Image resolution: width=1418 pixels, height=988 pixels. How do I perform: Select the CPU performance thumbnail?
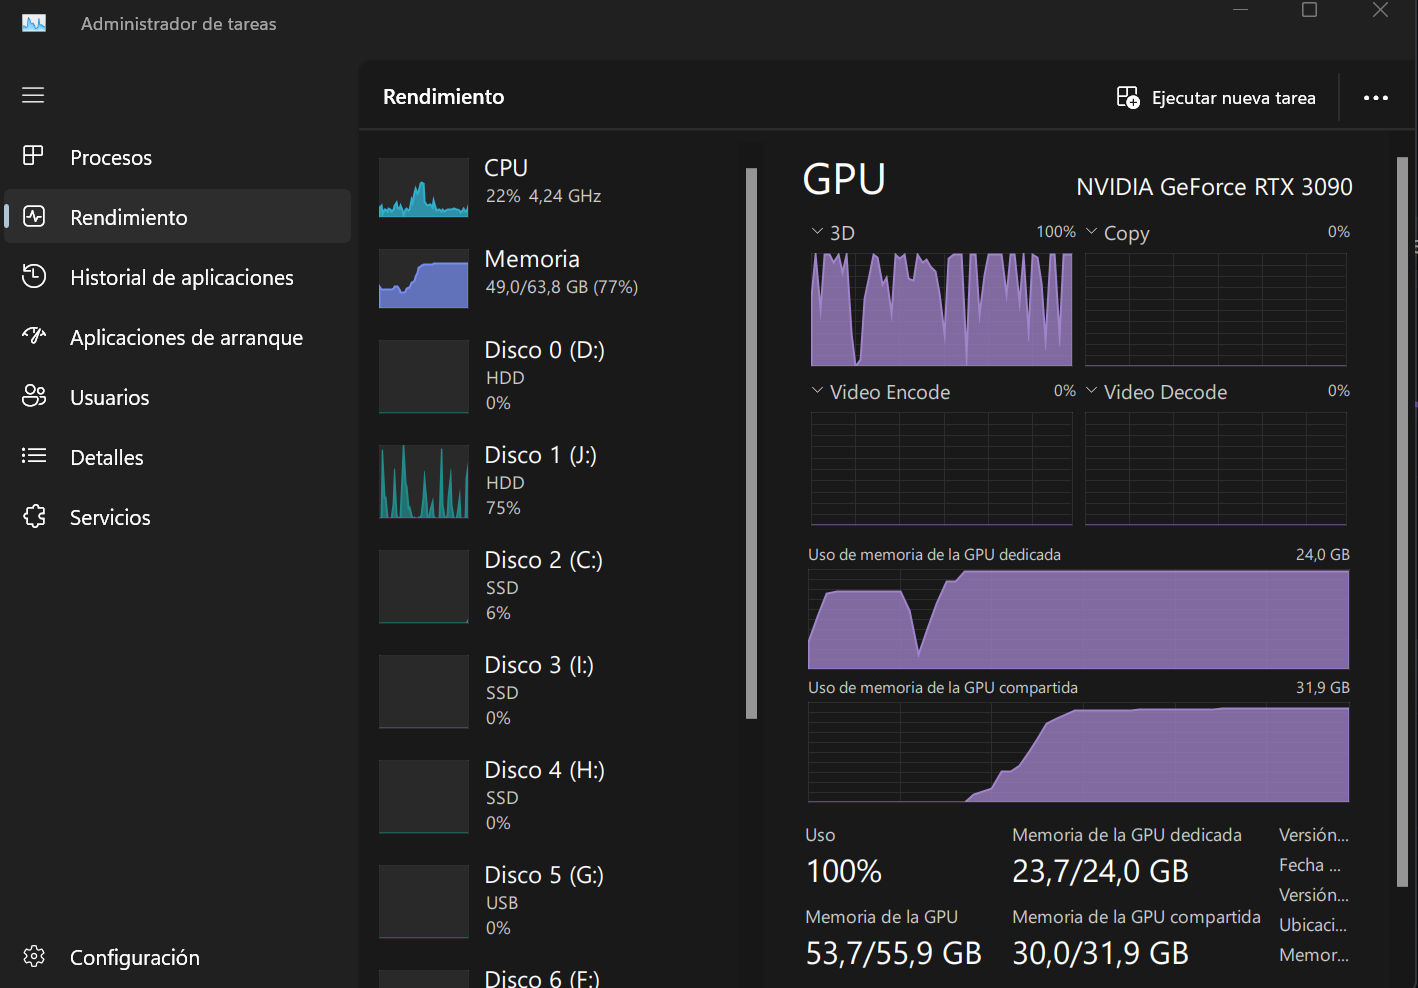pos(423,187)
